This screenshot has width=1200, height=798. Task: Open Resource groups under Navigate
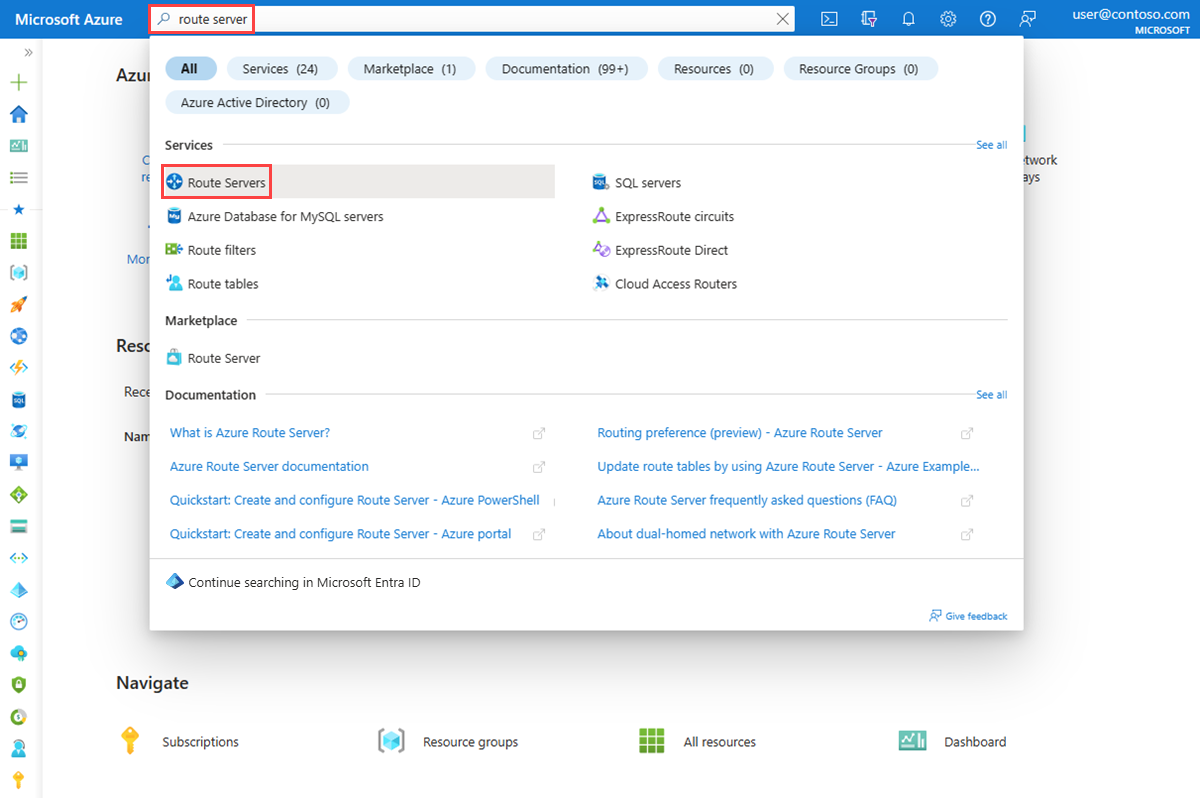pyautogui.click(x=448, y=741)
